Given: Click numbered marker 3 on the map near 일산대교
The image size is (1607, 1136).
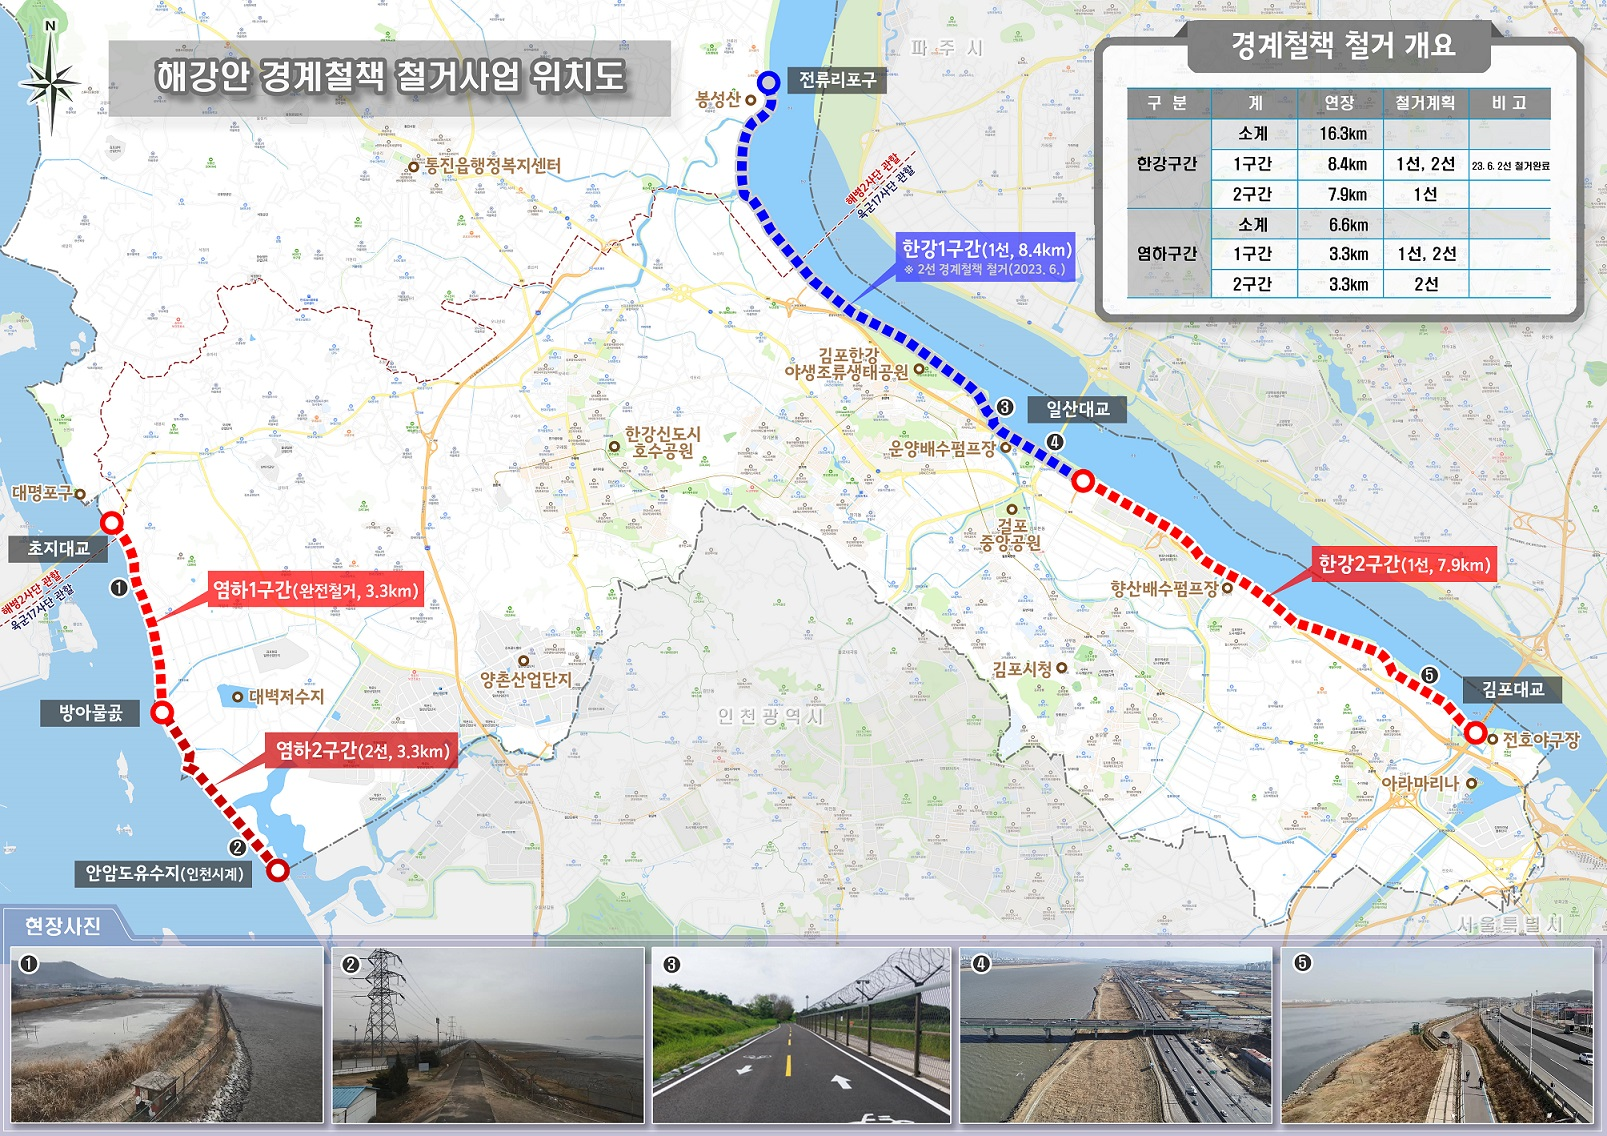Looking at the screenshot, I should tap(1005, 407).
